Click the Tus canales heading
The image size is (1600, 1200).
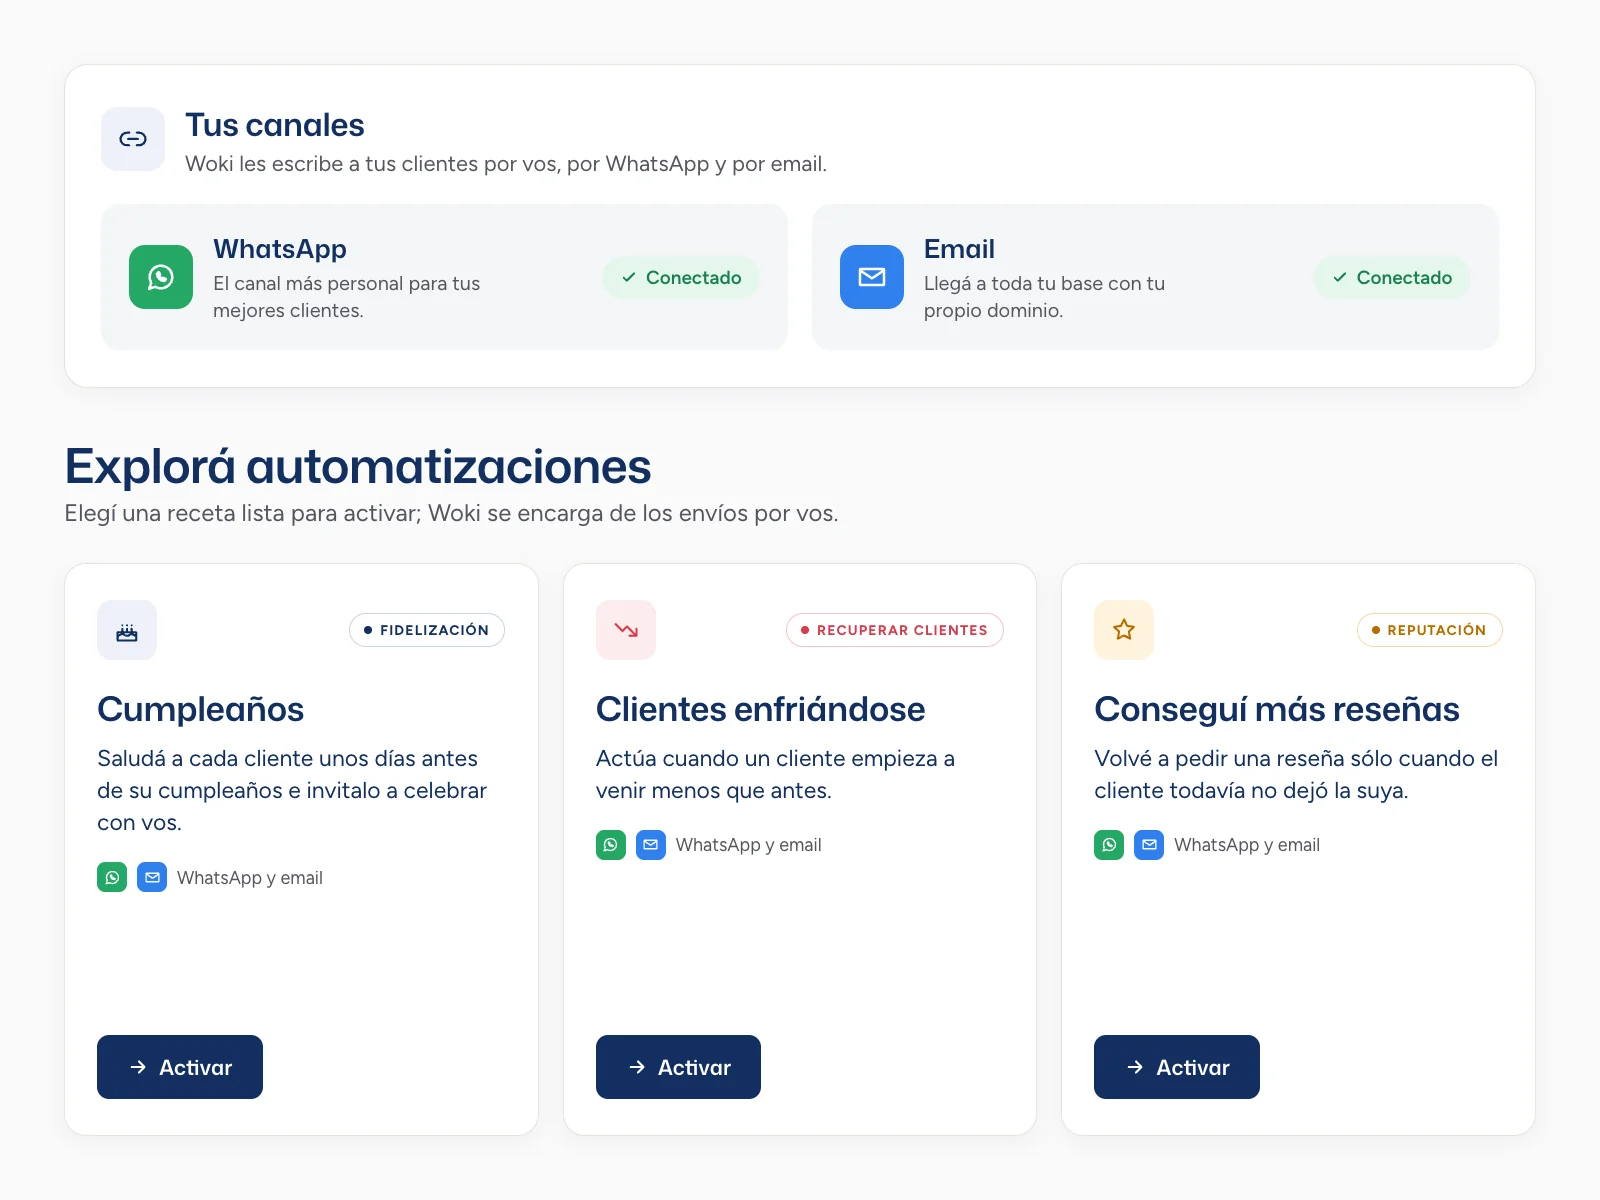(275, 125)
